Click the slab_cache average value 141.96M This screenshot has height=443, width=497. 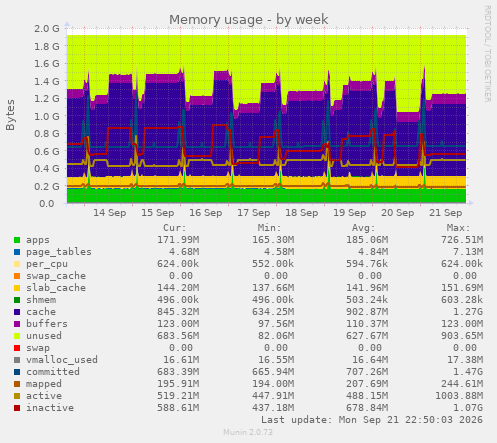(x=367, y=288)
